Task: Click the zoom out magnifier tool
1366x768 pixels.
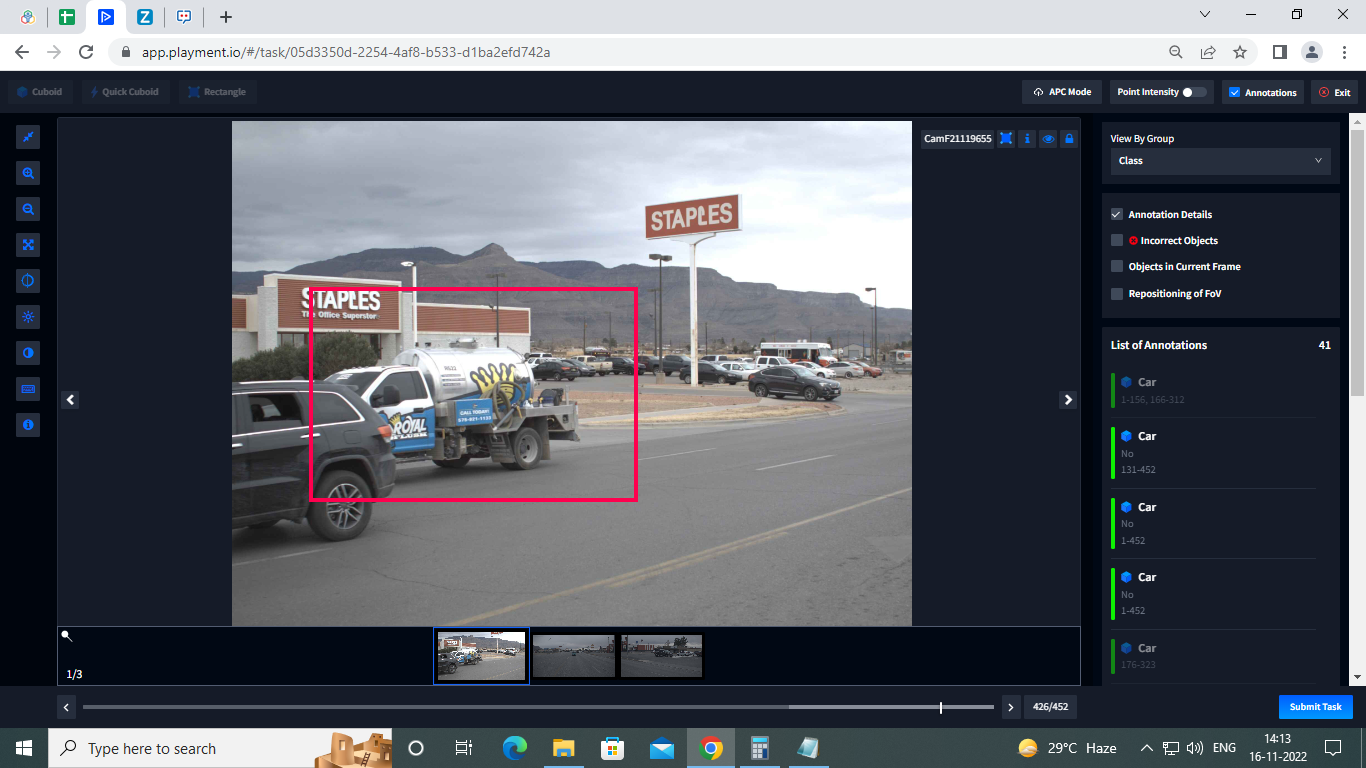Action: pyautogui.click(x=28, y=209)
